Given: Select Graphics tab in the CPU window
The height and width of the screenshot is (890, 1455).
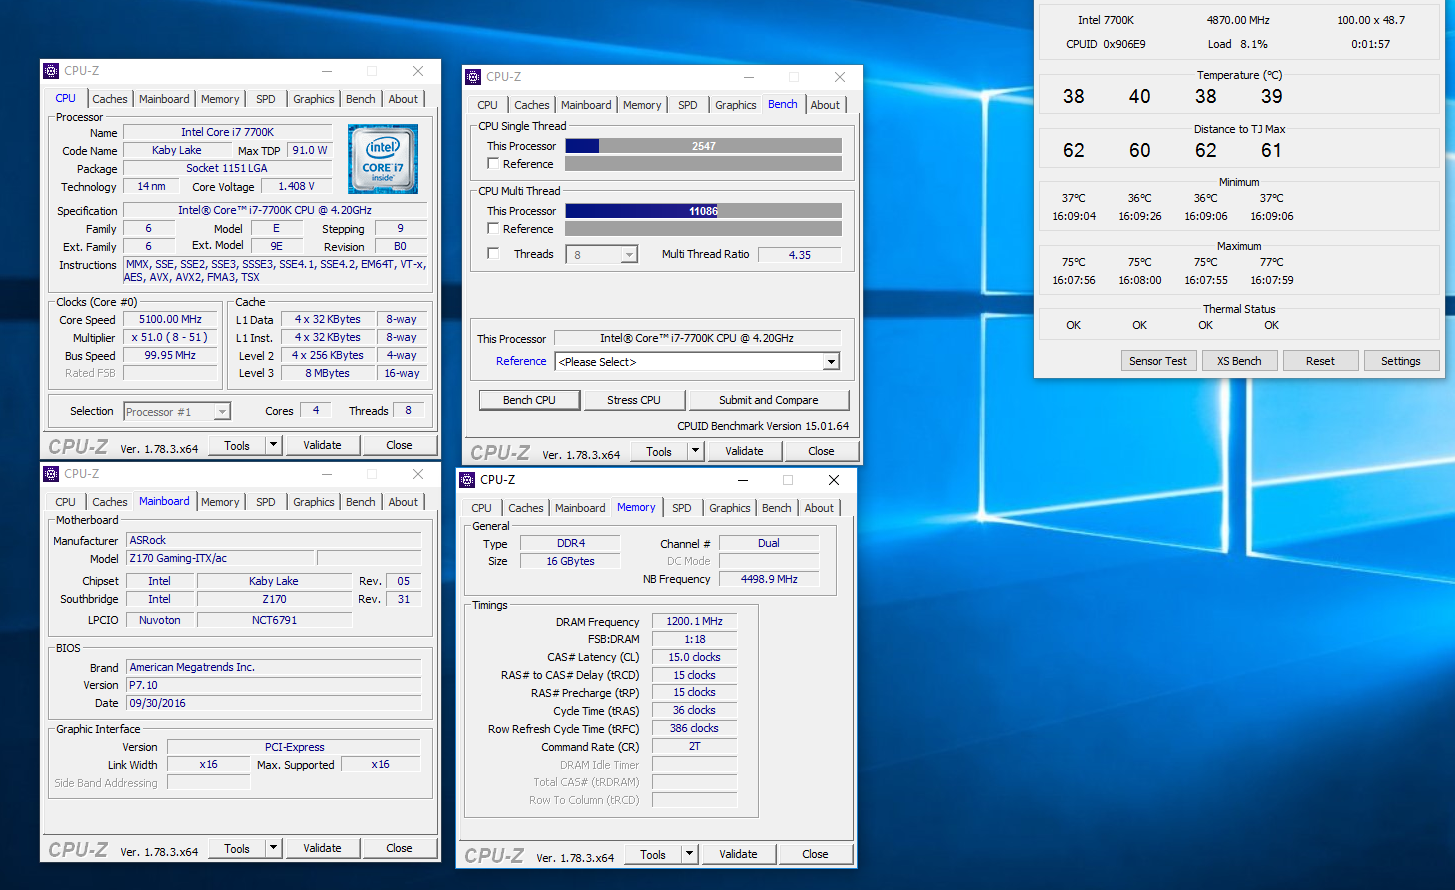Looking at the screenshot, I should click(314, 99).
